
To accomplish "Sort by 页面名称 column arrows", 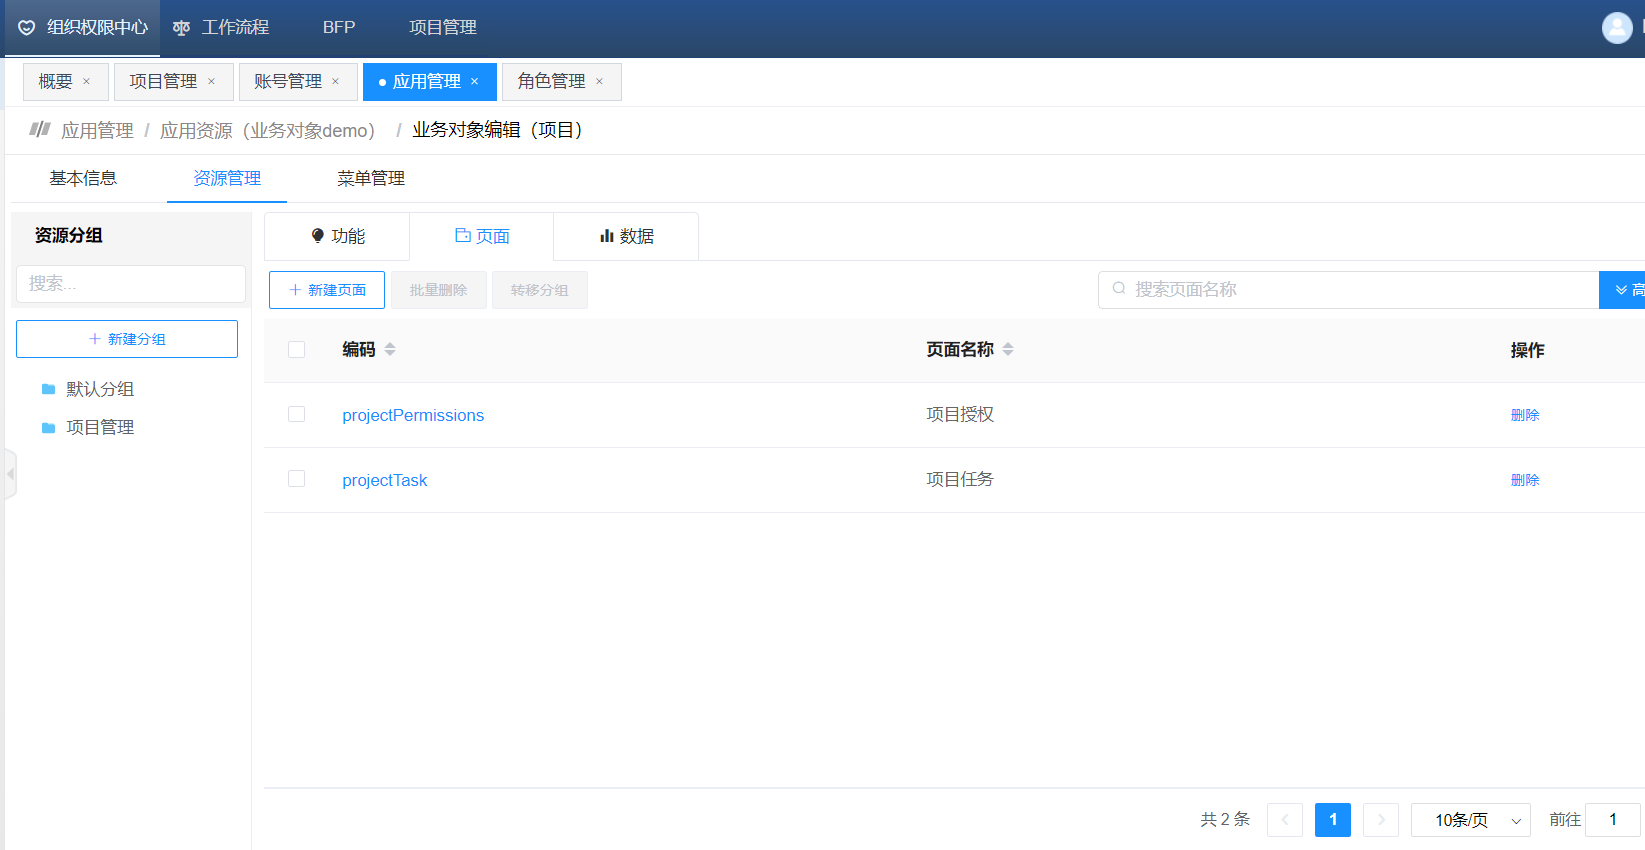I will 1008,349.
